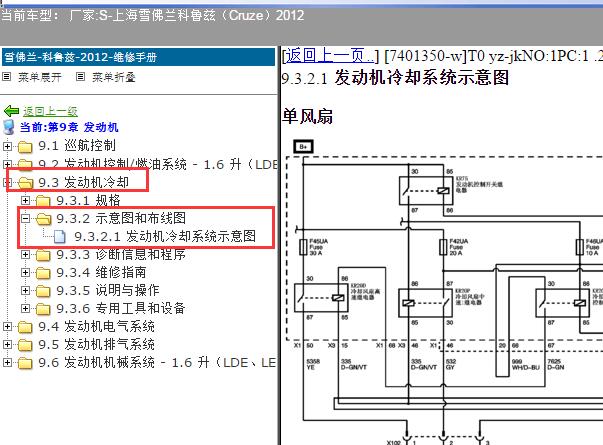Click the 雪佛兰-科鲁兹-2012-维修手册 title bar
603x445 pixels.
point(138,58)
